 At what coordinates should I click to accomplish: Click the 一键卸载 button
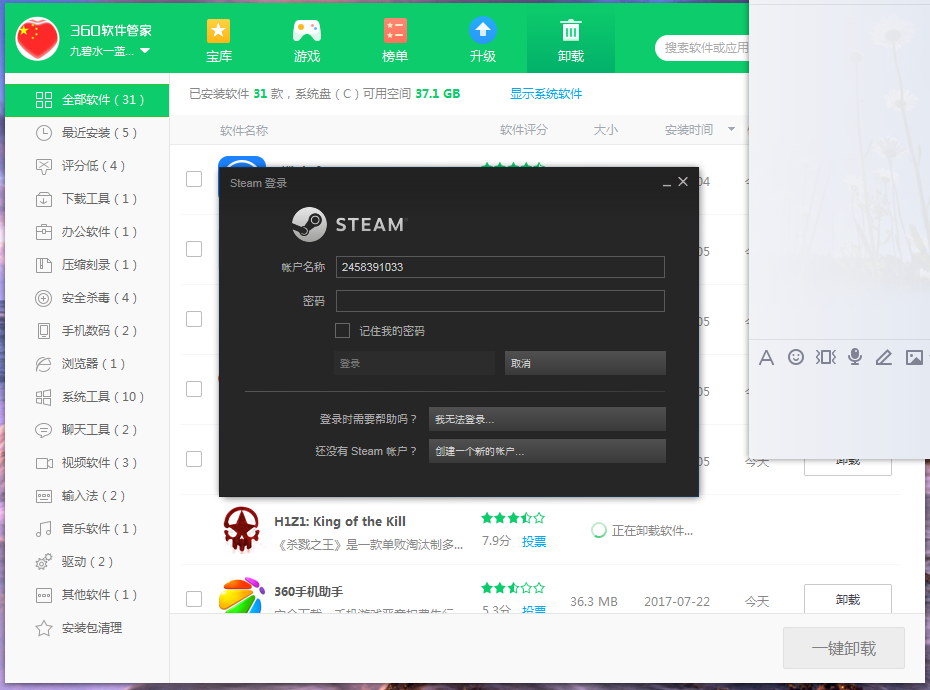click(x=843, y=648)
